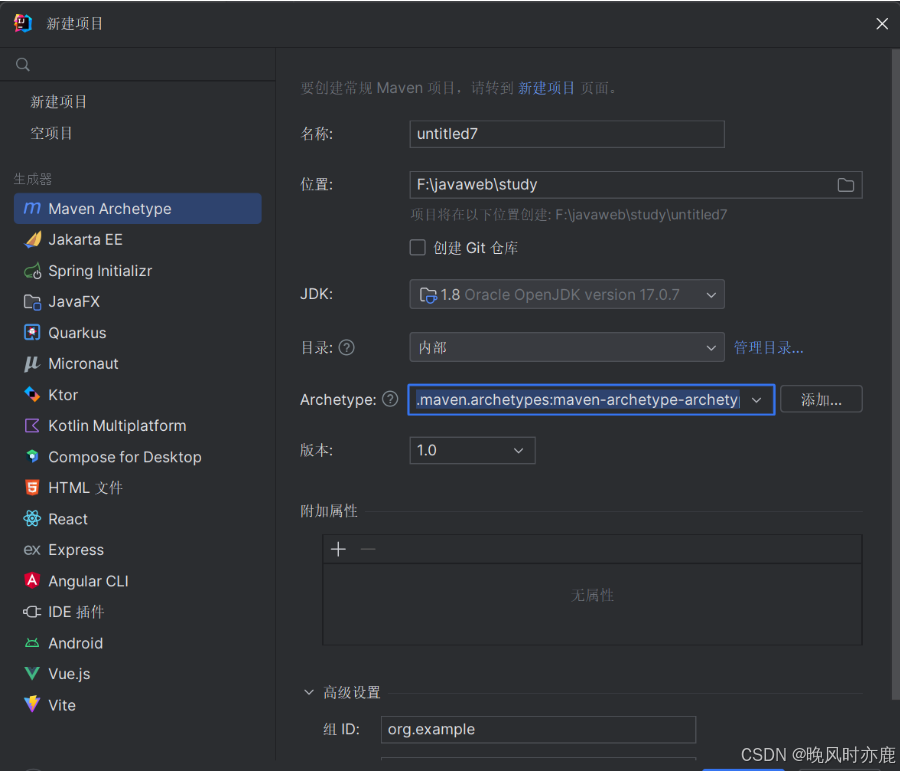
Task: Click the Angular CLI shield icon
Action: point(32,580)
